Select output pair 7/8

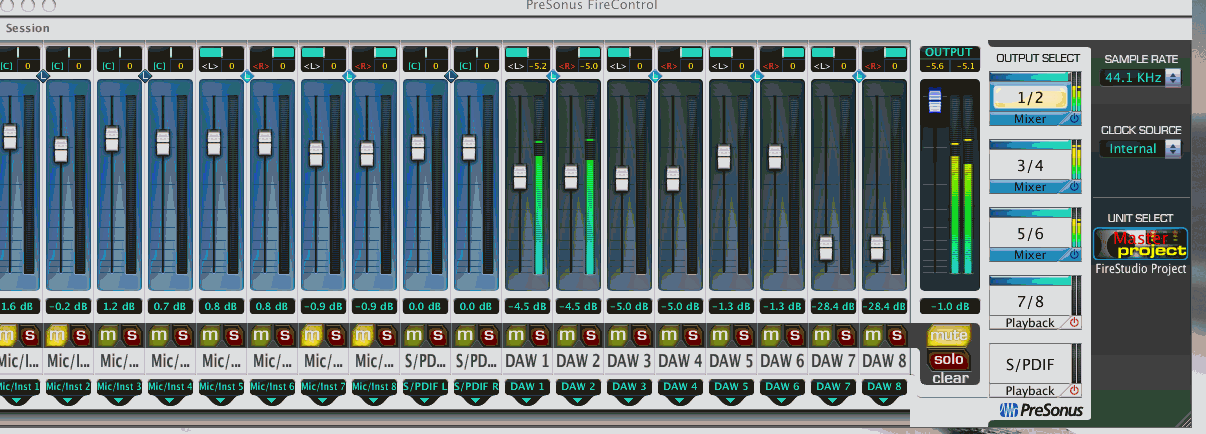coord(1029,302)
